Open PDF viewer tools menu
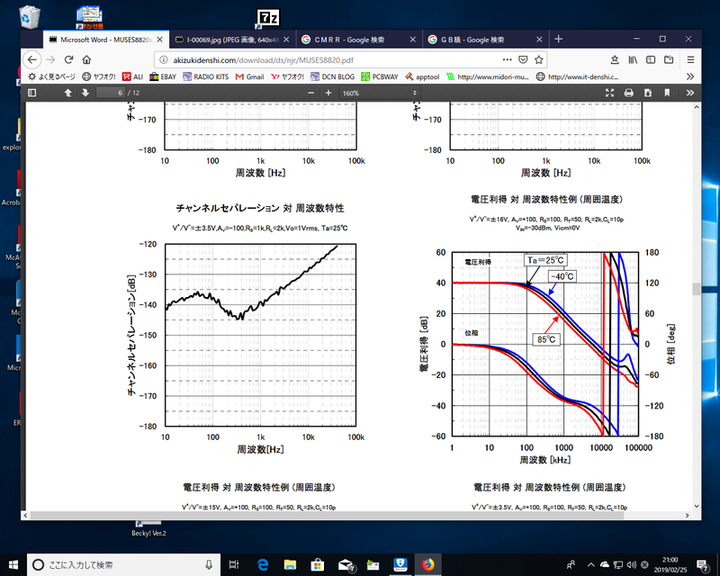This screenshot has height=576, width=720. (x=688, y=92)
